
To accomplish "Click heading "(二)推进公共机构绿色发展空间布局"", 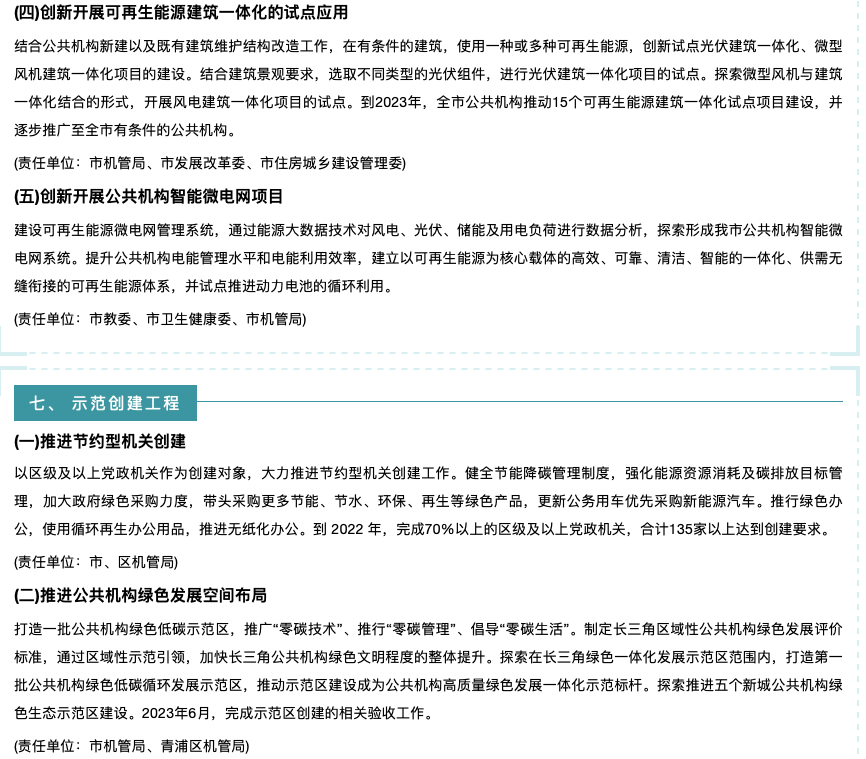I will pyautogui.click(x=140, y=596).
